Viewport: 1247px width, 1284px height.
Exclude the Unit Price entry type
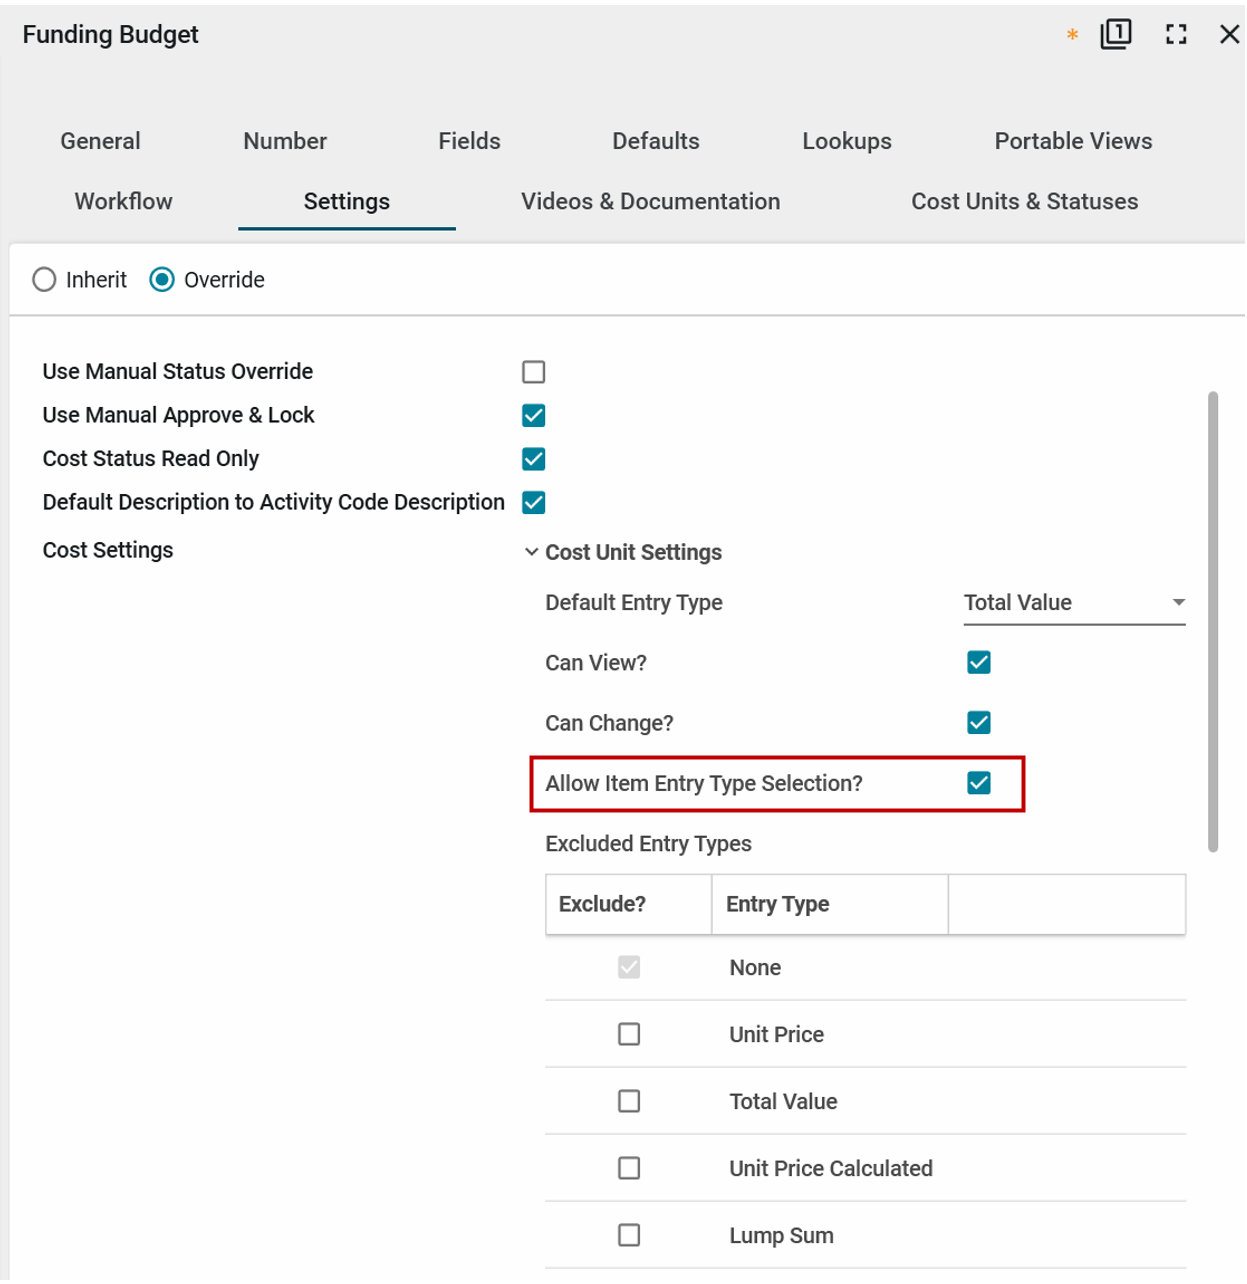point(629,1034)
